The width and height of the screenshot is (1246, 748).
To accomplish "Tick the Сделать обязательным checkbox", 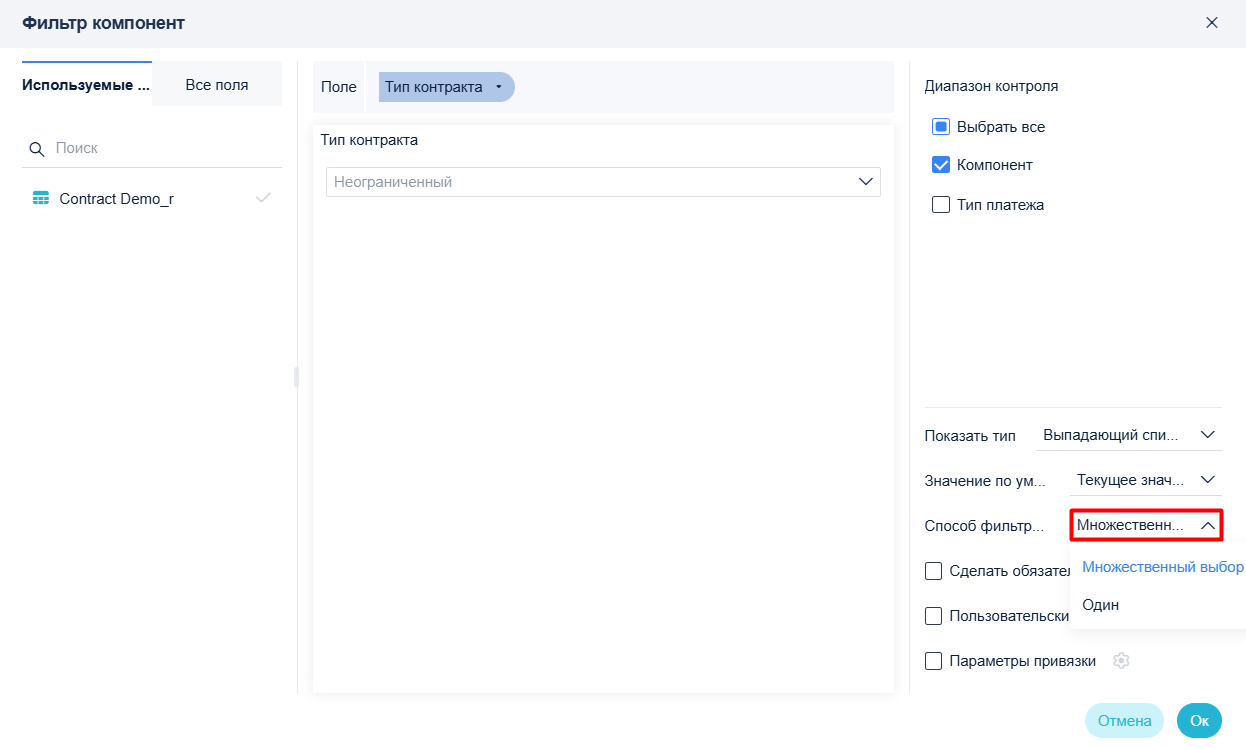I will (x=934, y=571).
